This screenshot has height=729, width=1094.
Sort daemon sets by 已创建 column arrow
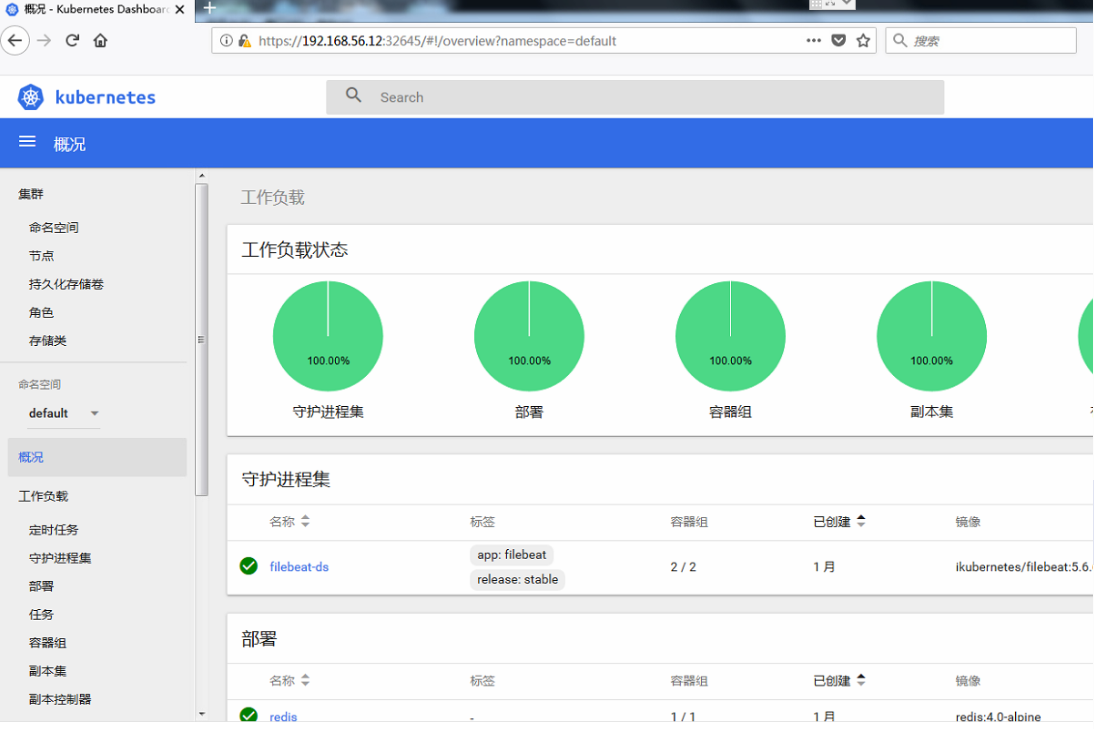861,521
